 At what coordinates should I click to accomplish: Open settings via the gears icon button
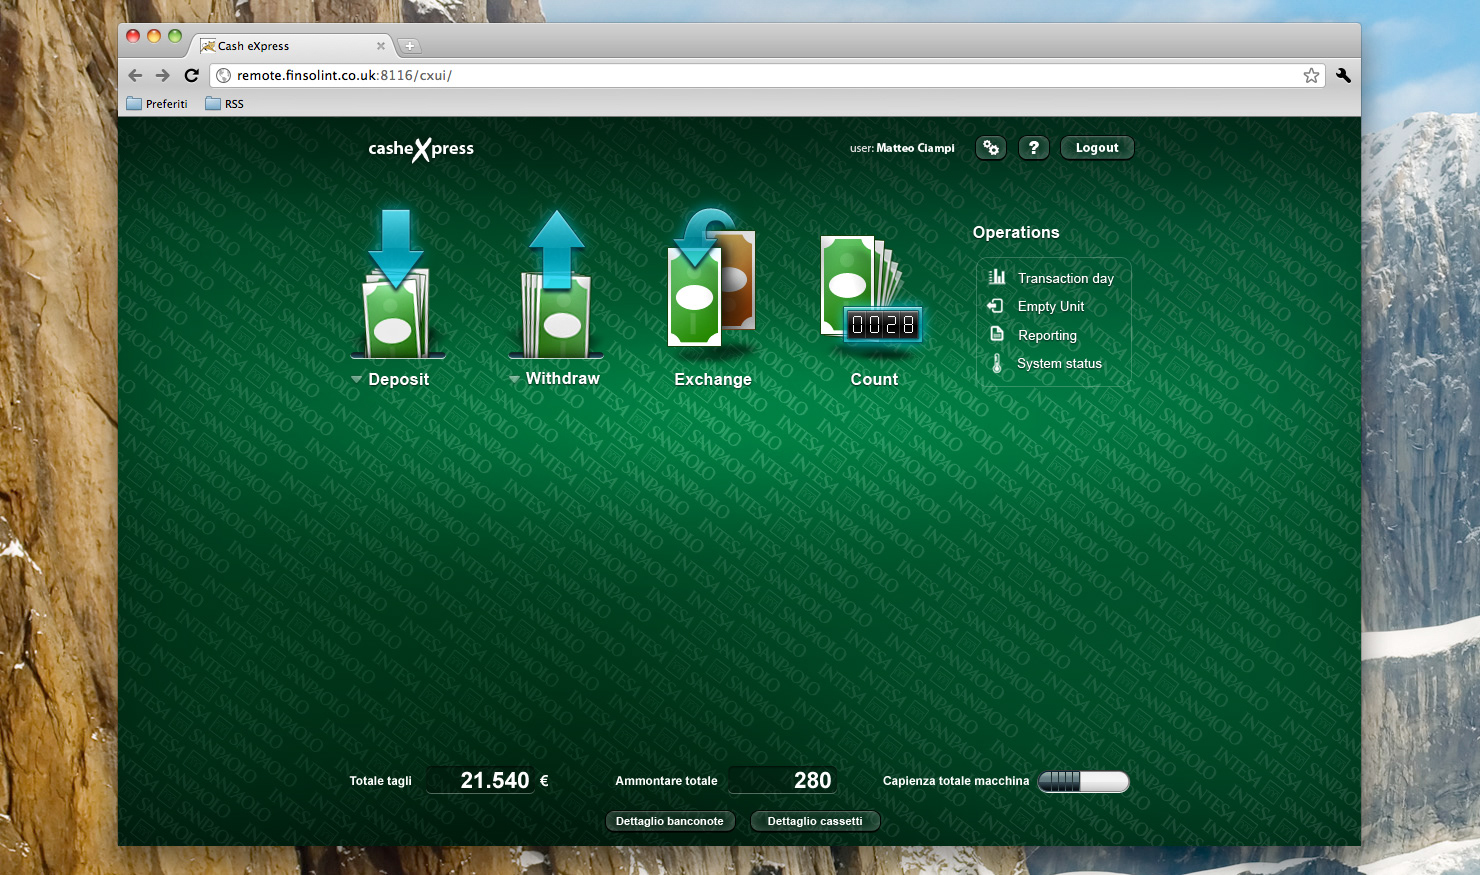point(991,148)
